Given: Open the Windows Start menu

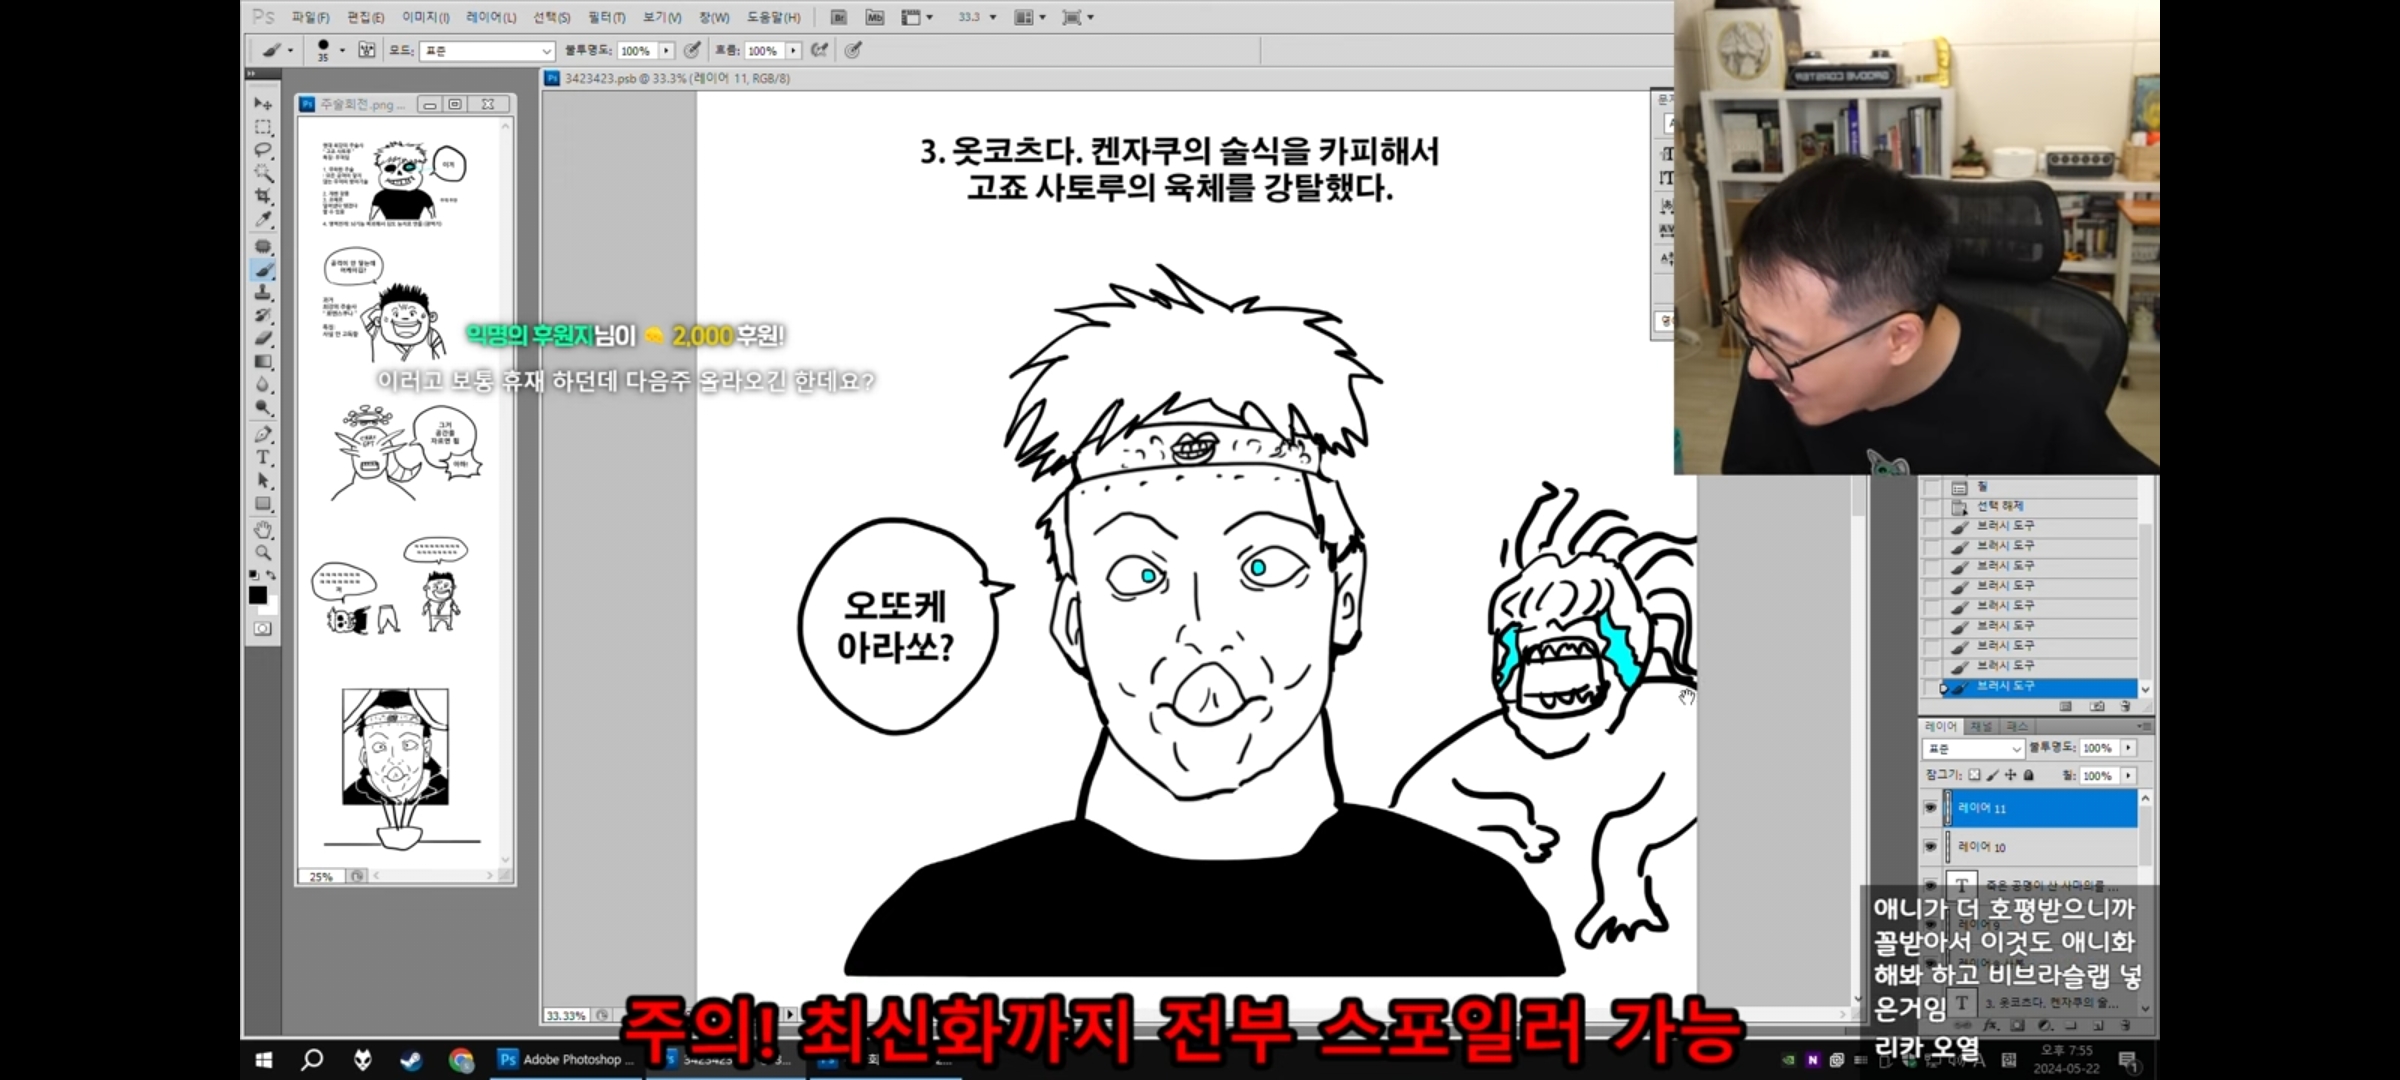Looking at the screenshot, I should click(264, 1059).
